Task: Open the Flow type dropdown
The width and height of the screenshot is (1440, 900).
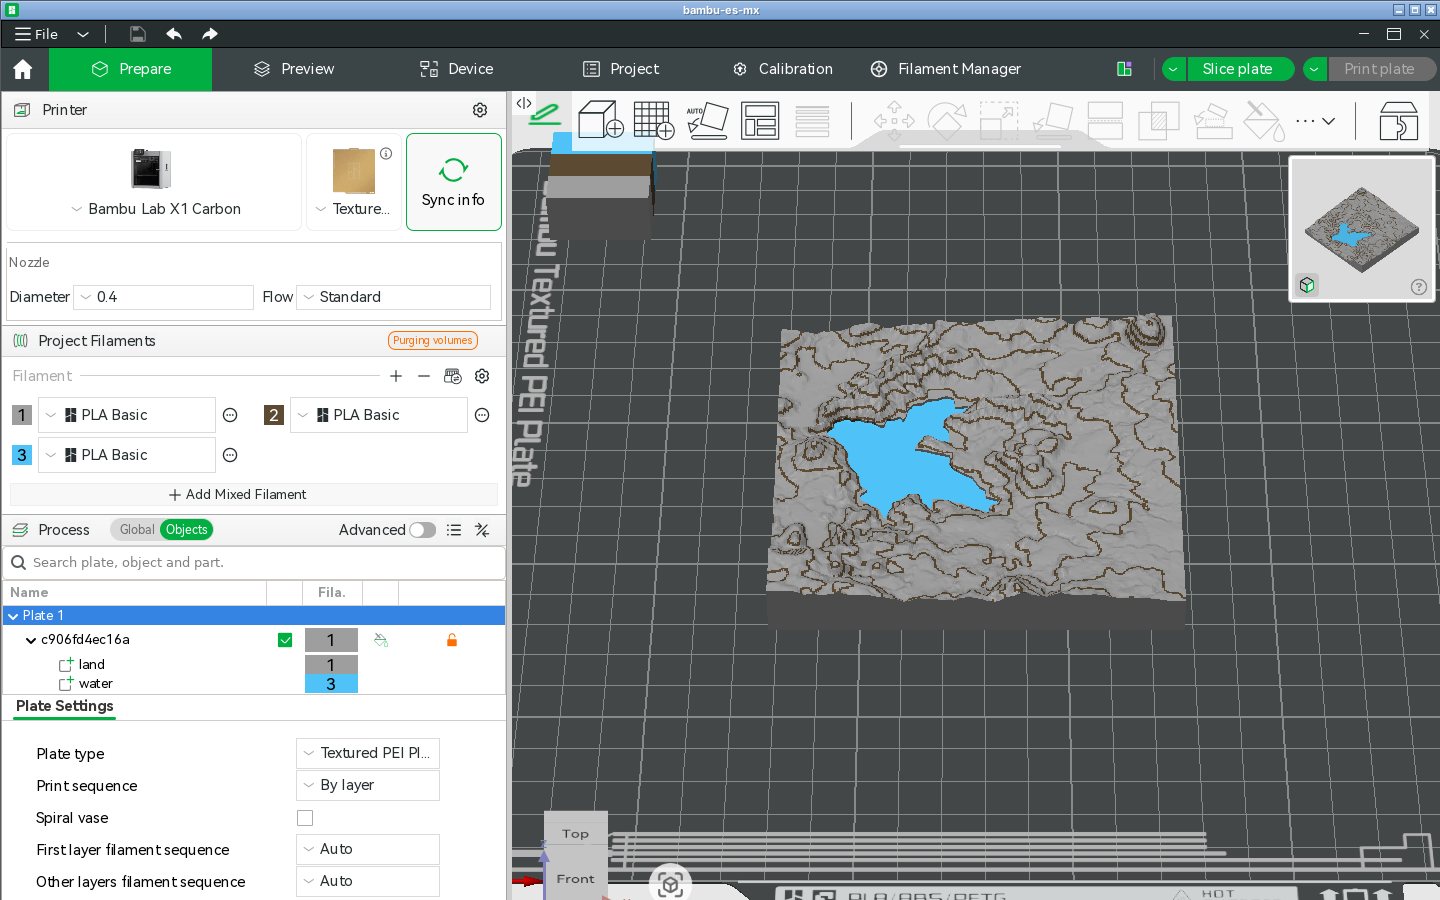Action: click(394, 297)
